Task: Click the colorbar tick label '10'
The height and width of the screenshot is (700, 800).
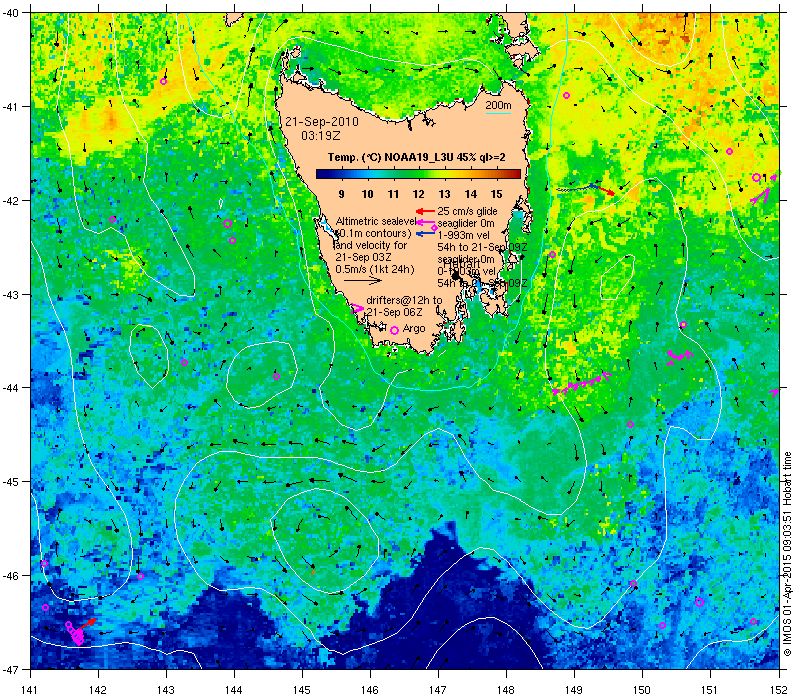Action: point(367,194)
